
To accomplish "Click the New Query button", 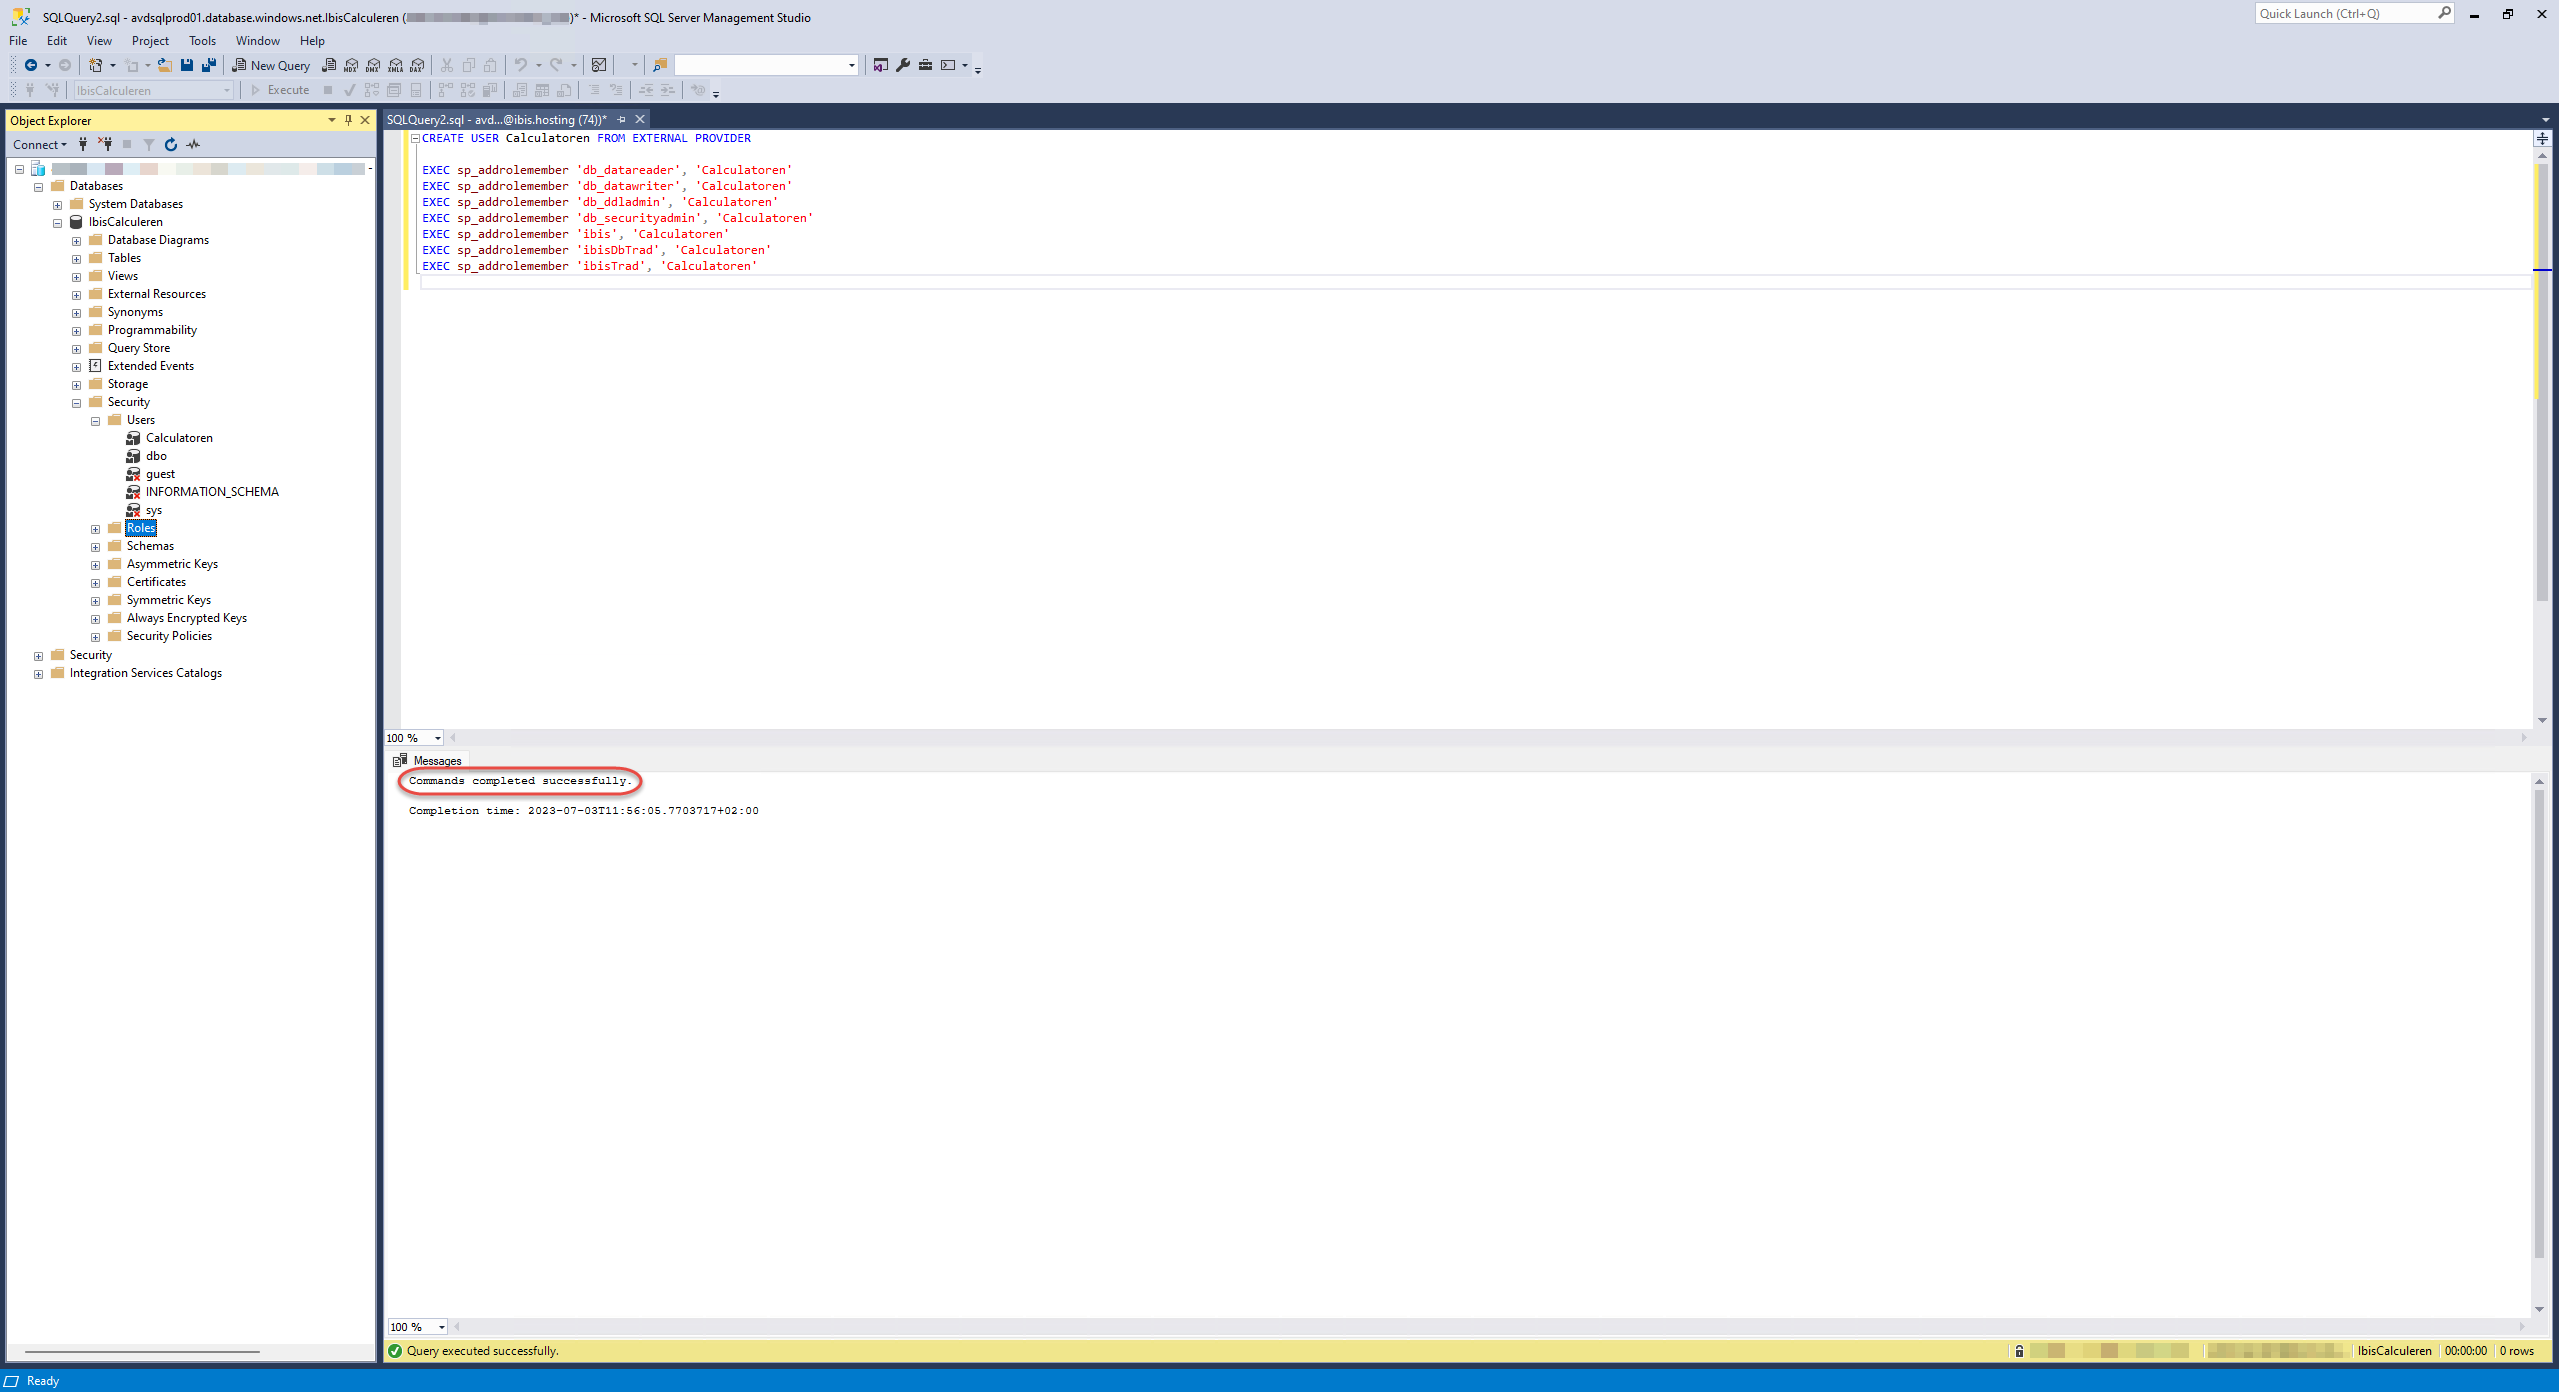I will (x=271, y=65).
